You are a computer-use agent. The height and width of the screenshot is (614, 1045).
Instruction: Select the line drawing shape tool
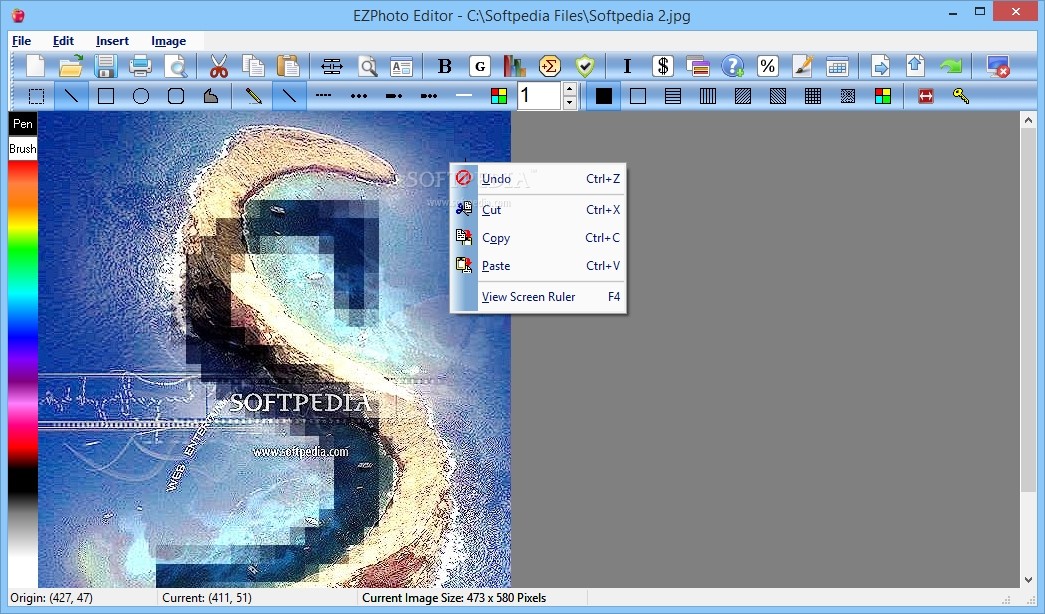pos(71,96)
